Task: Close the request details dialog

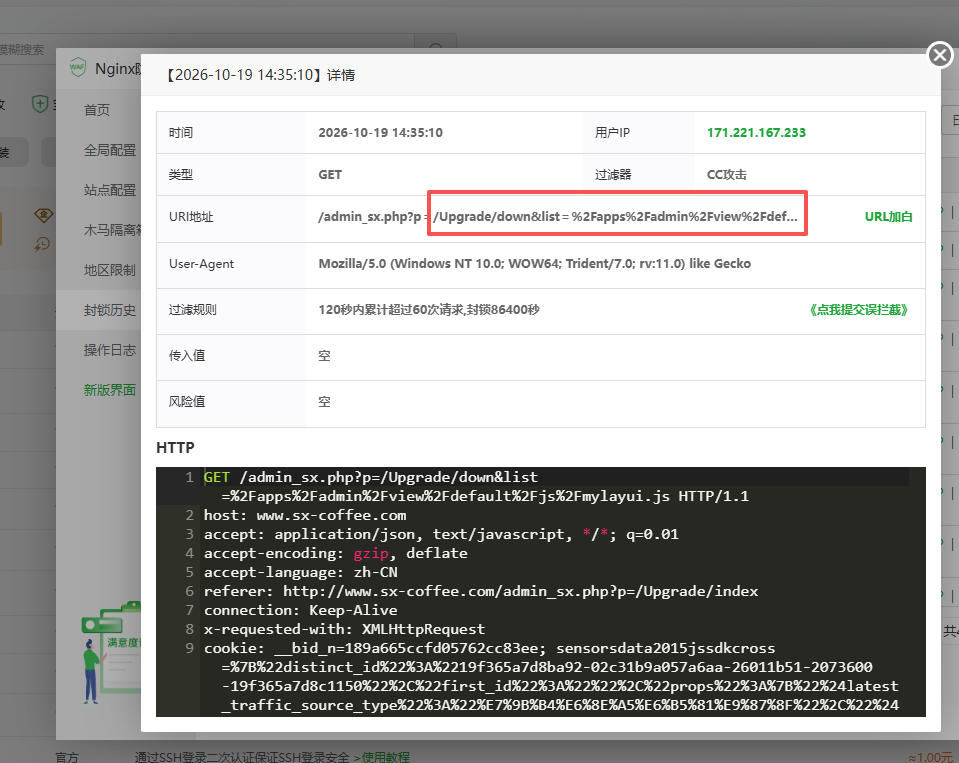Action: click(x=940, y=55)
